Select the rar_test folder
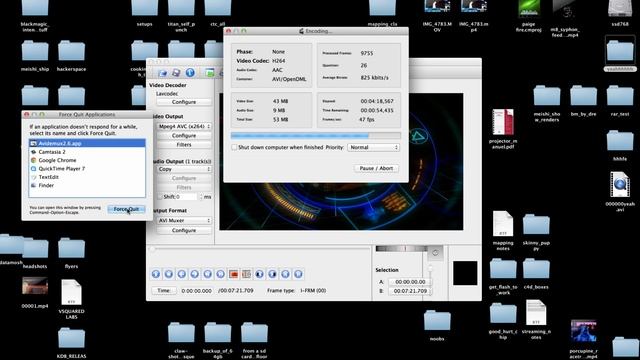Viewport: 640px width, 360px height. (620, 96)
